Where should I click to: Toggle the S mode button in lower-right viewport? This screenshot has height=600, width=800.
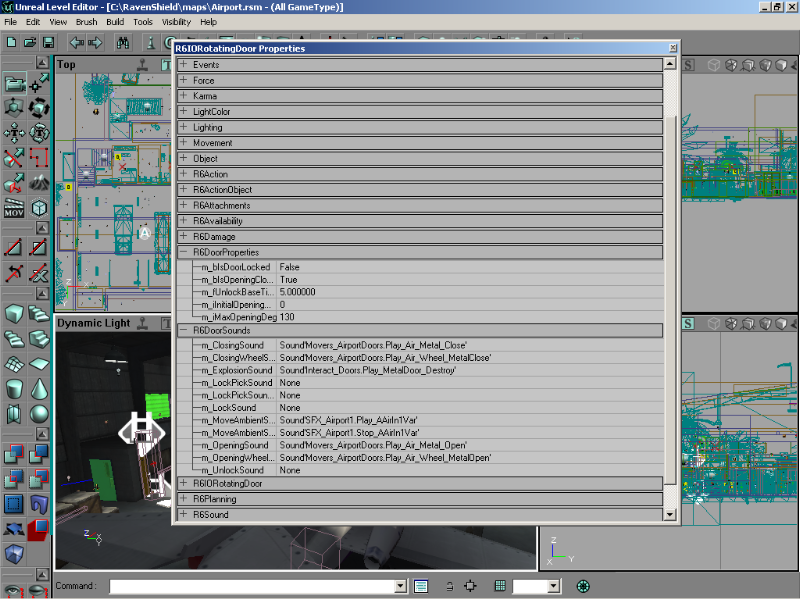click(x=689, y=323)
